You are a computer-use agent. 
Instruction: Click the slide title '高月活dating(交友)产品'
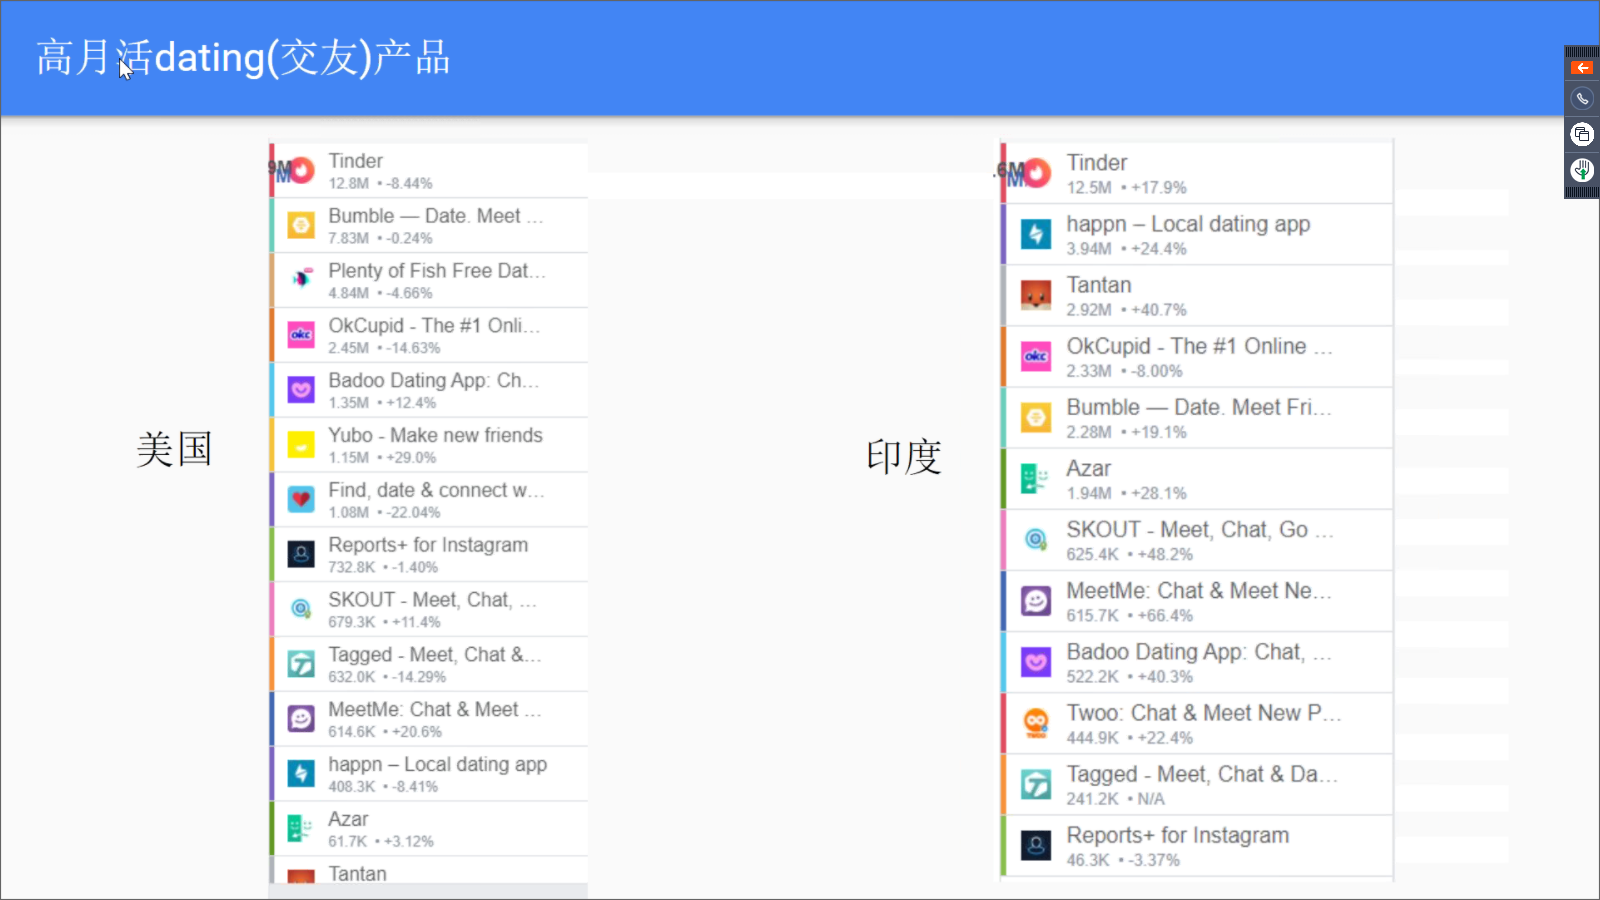coord(243,58)
